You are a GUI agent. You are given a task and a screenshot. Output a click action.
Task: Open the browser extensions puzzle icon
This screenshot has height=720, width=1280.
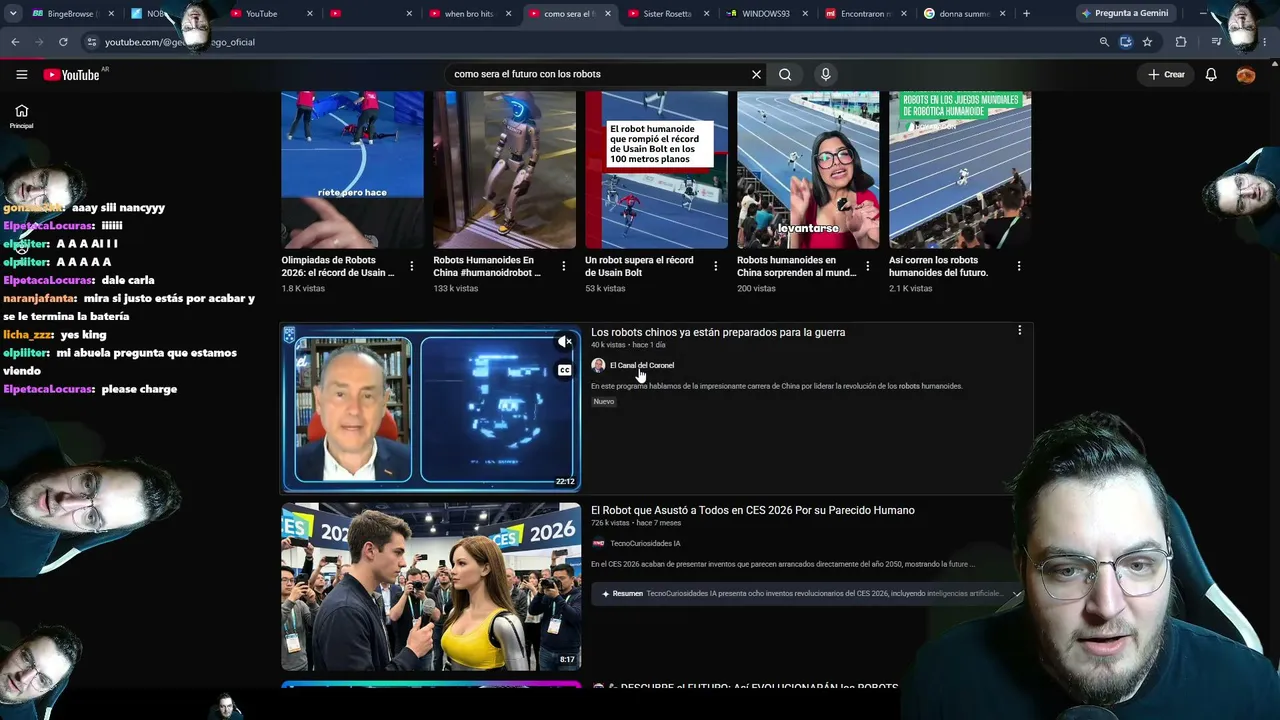1181,42
